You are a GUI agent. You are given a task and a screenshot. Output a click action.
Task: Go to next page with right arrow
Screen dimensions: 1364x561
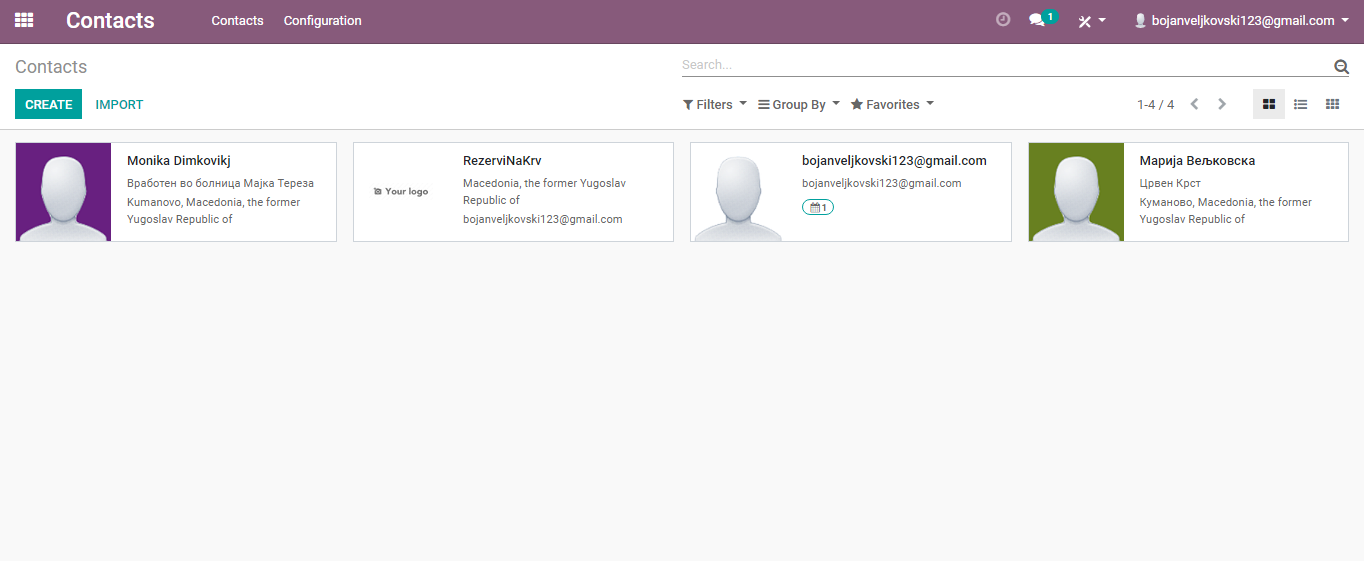click(x=1222, y=104)
